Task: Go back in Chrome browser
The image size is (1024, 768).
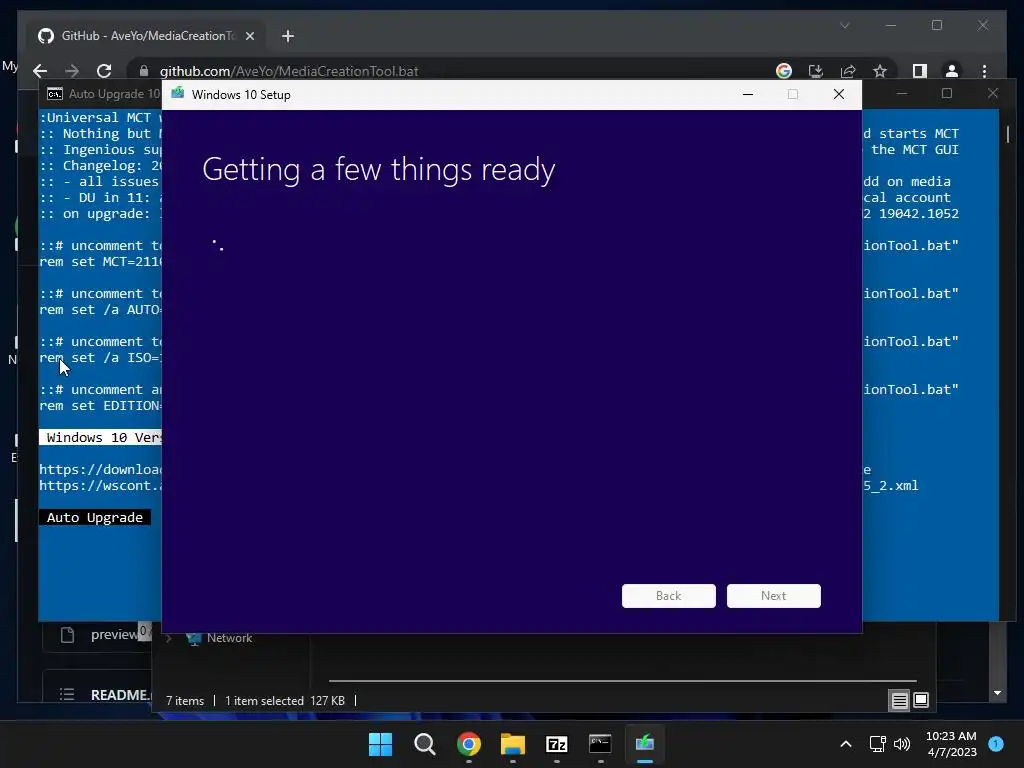Action: (40, 71)
